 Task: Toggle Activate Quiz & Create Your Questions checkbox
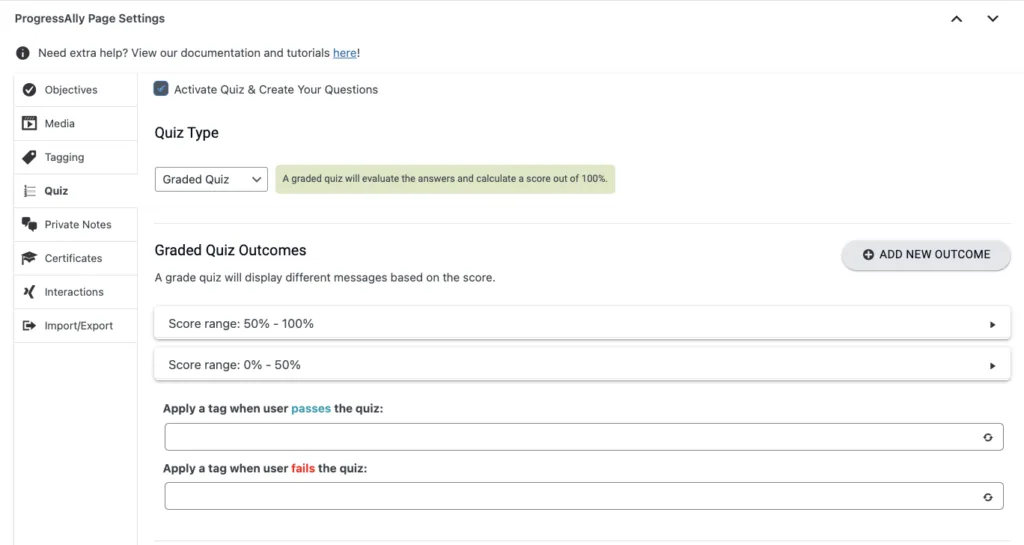coord(161,89)
